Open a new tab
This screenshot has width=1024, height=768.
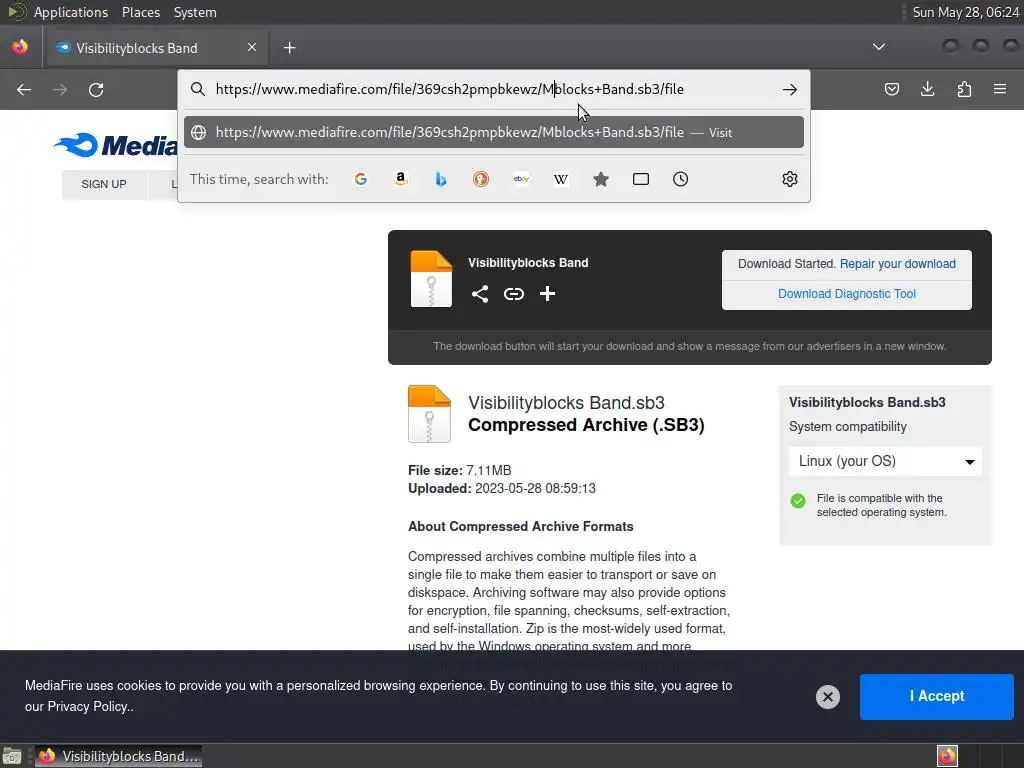[x=289, y=48]
